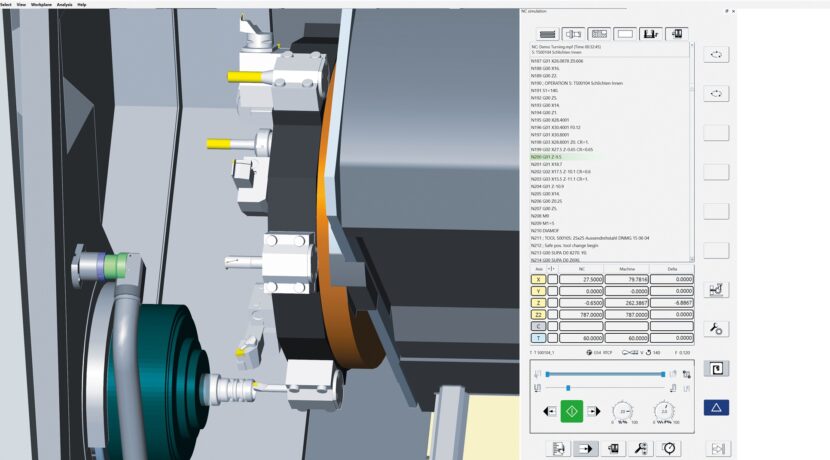Toggle the checkbox beside the Z axis
The width and height of the screenshot is (830, 460).
coord(553,303)
